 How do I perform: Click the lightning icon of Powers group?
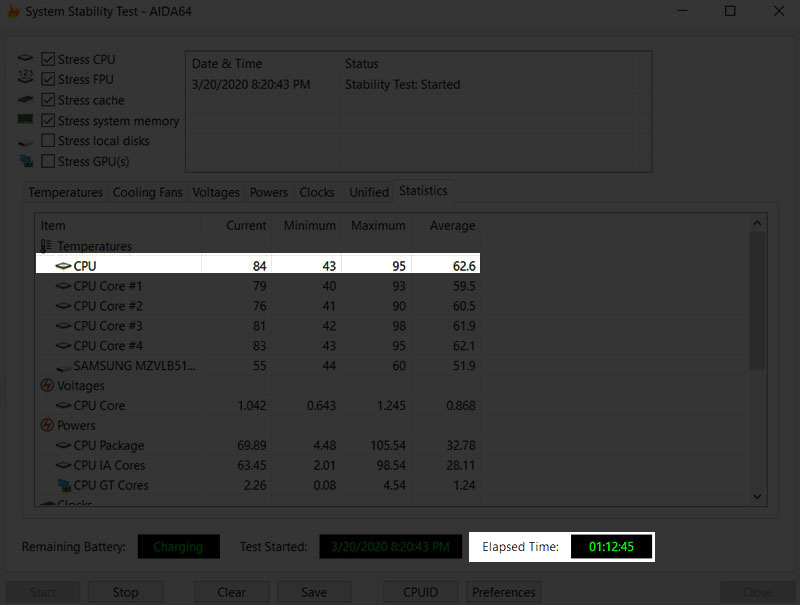pos(47,425)
